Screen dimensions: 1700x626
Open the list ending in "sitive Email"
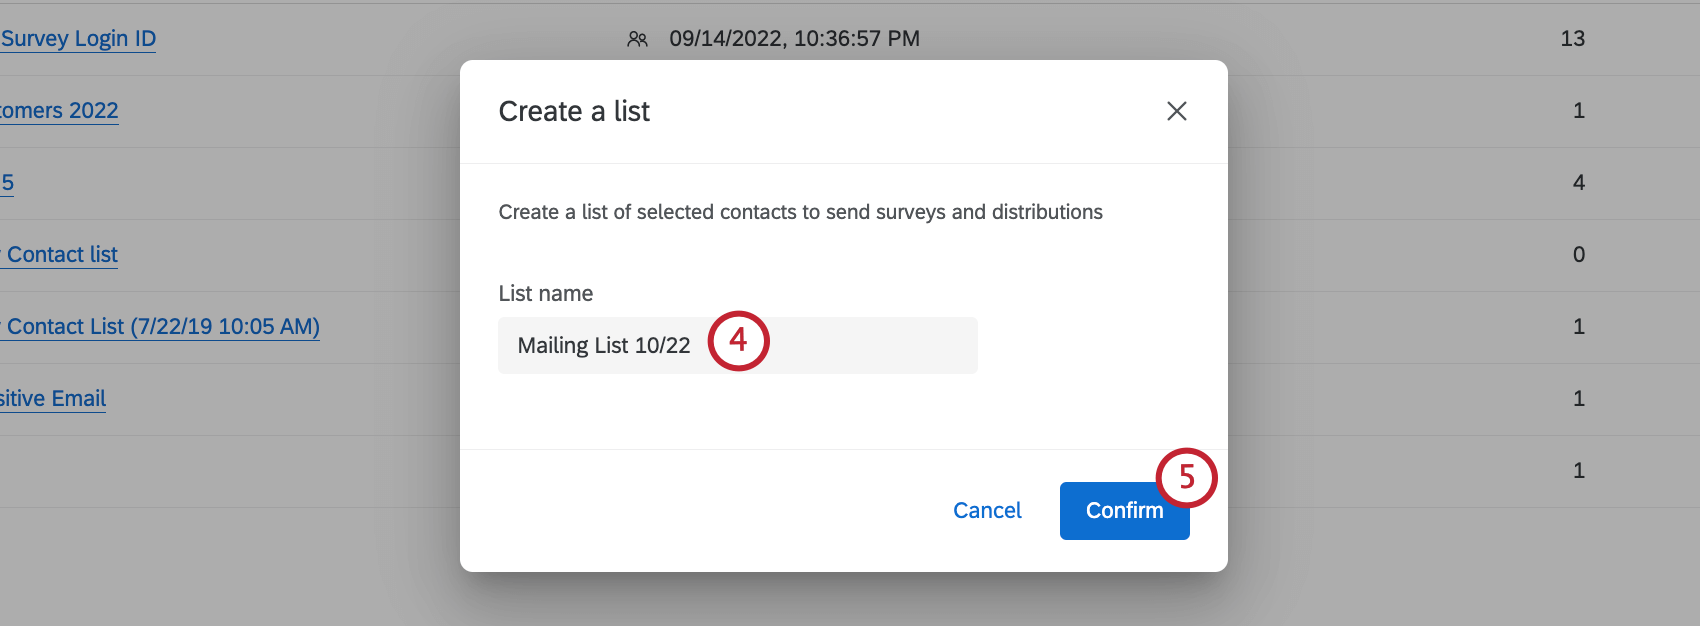(53, 399)
